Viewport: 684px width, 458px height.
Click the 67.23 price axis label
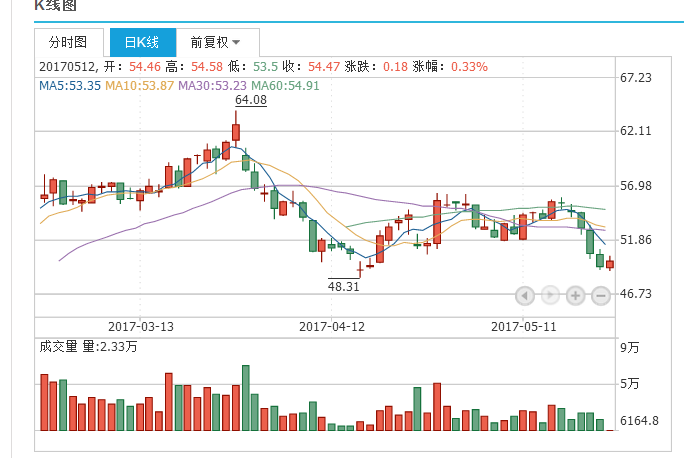point(636,78)
